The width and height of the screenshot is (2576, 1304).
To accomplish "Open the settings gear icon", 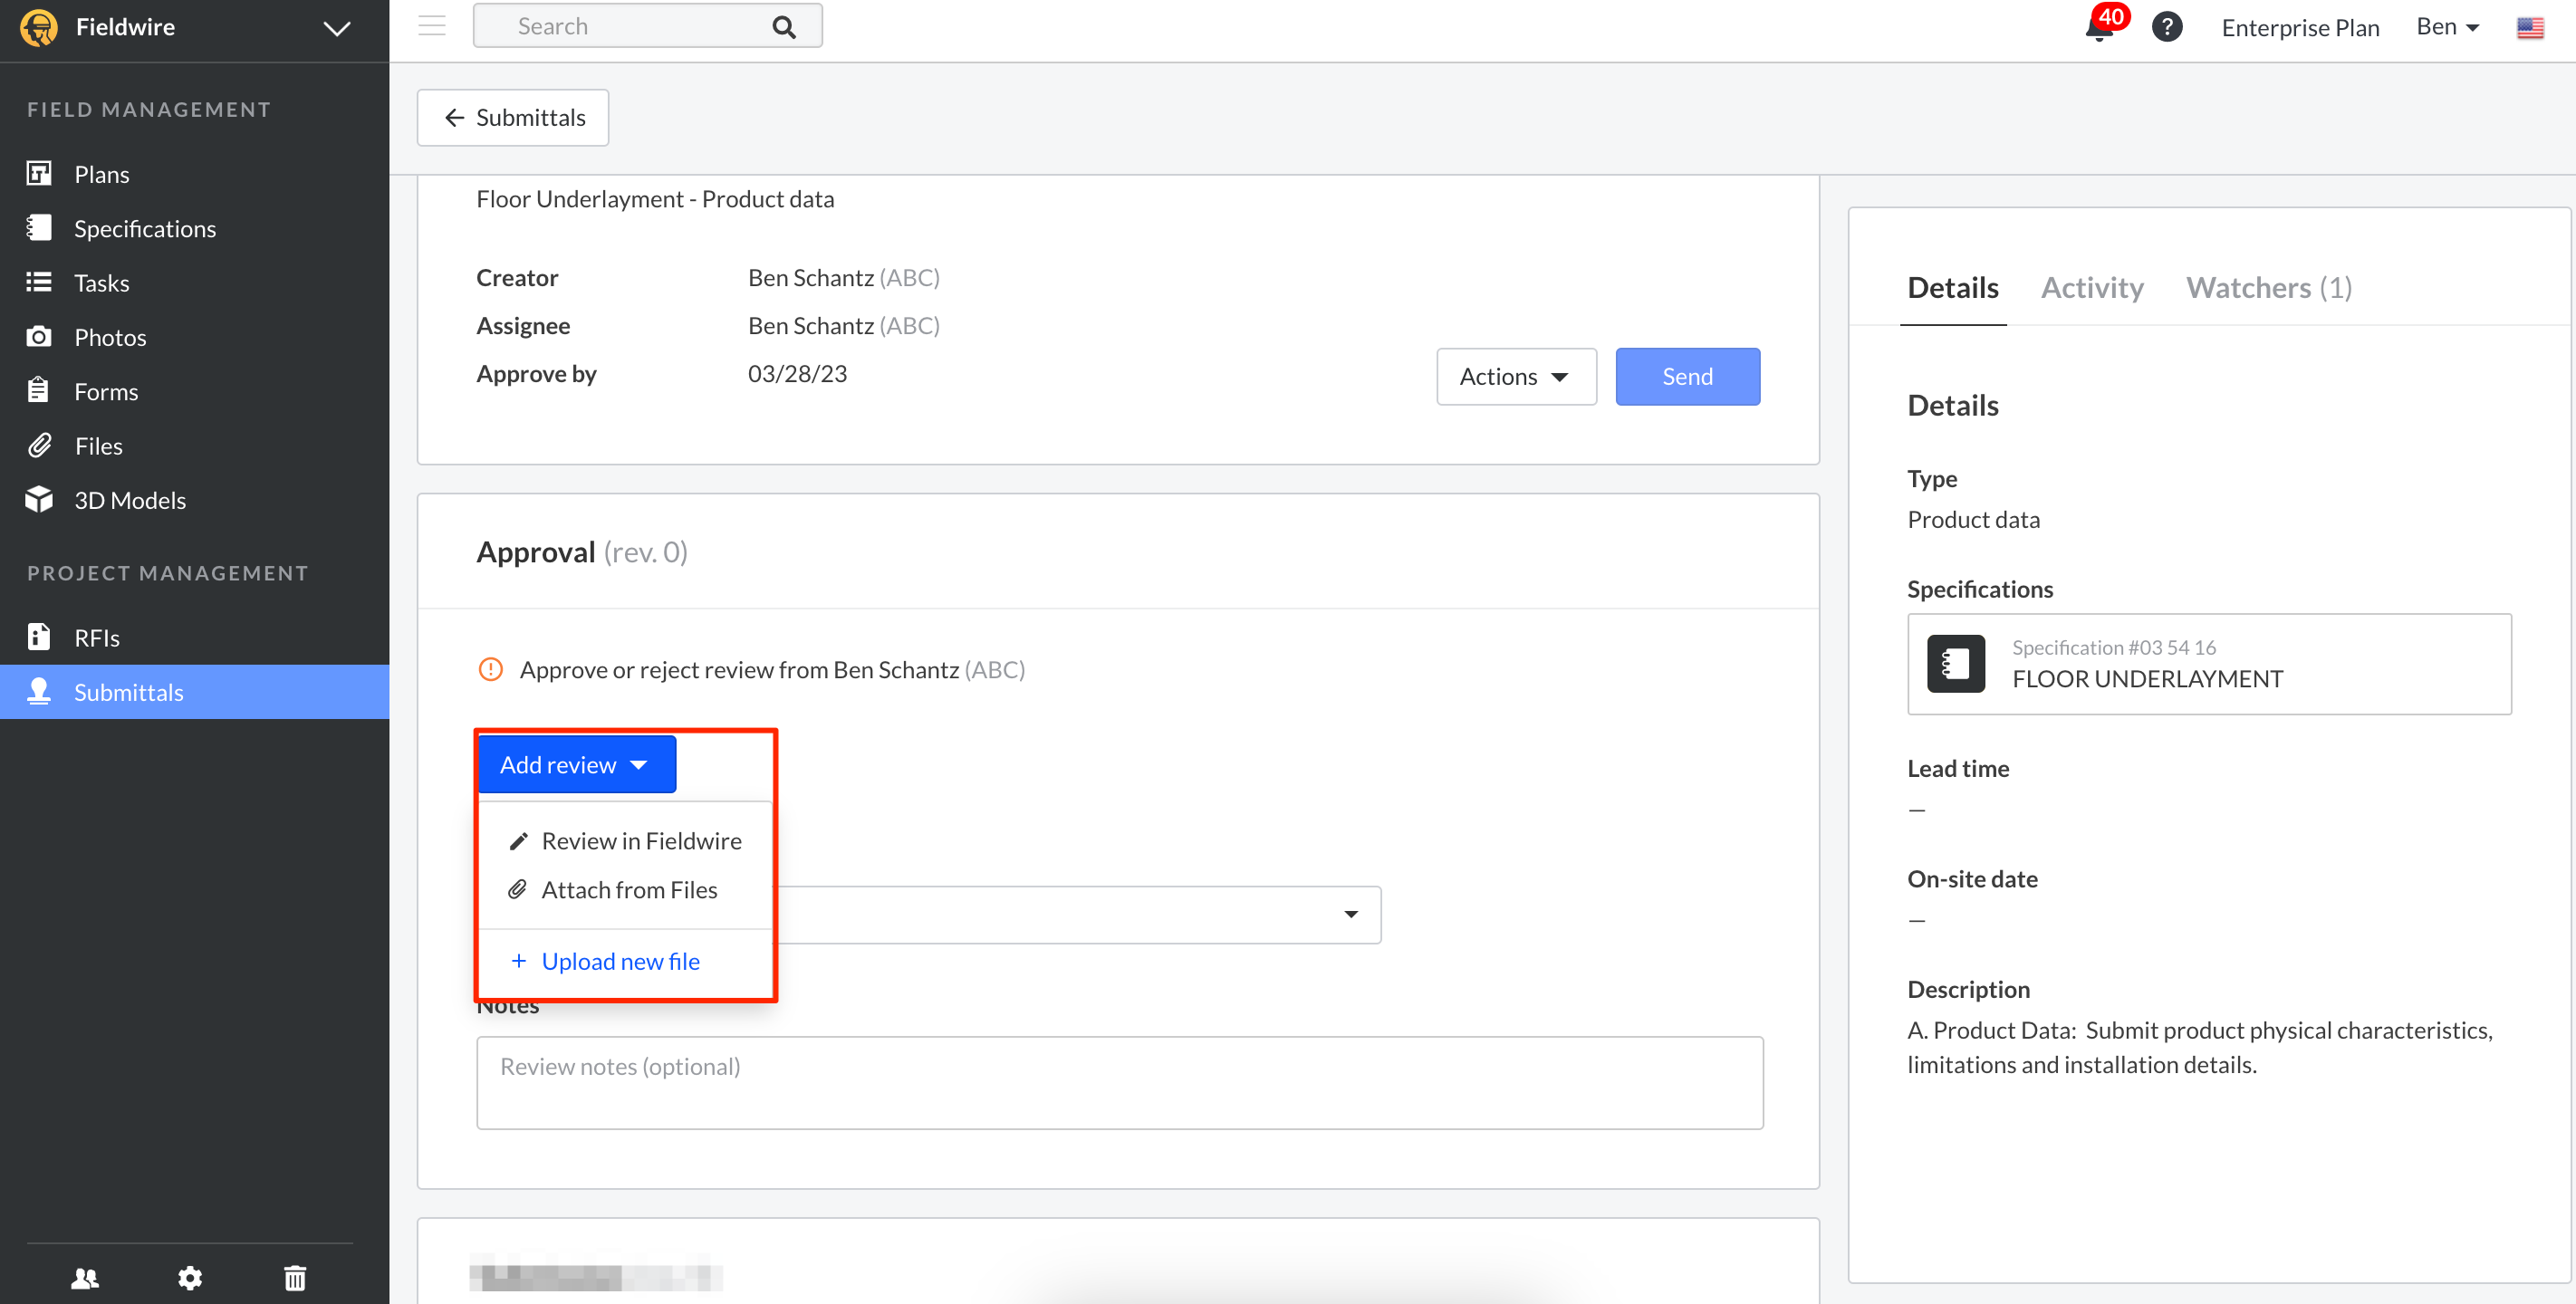I will point(190,1277).
